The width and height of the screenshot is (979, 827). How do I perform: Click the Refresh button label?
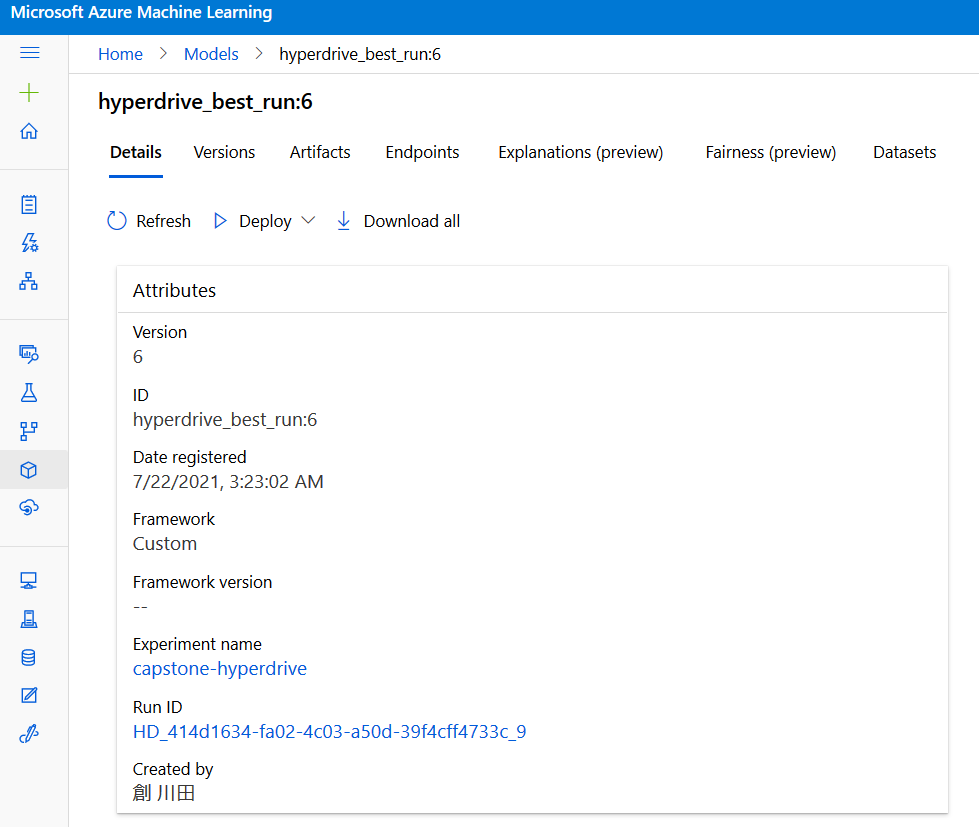(x=164, y=221)
